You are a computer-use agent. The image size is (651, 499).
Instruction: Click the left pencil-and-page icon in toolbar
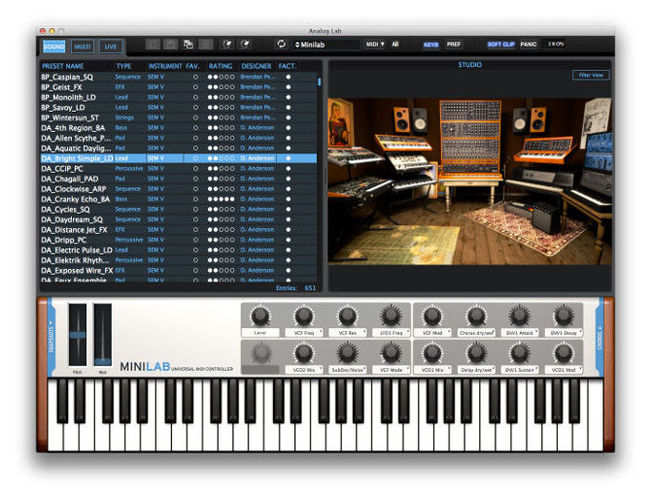tap(227, 44)
